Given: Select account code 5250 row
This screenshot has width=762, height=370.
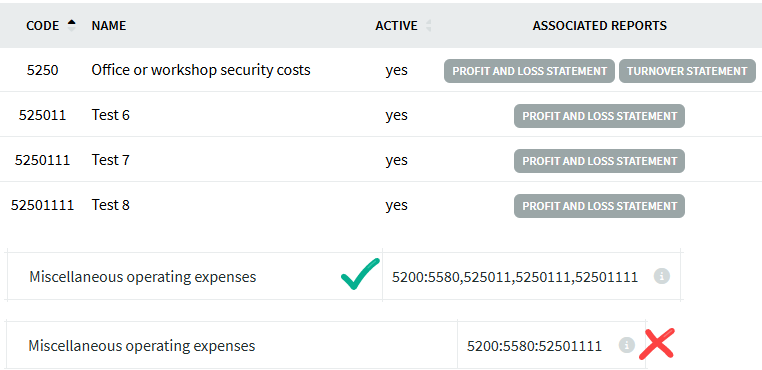Looking at the screenshot, I should tap(381, 70).
